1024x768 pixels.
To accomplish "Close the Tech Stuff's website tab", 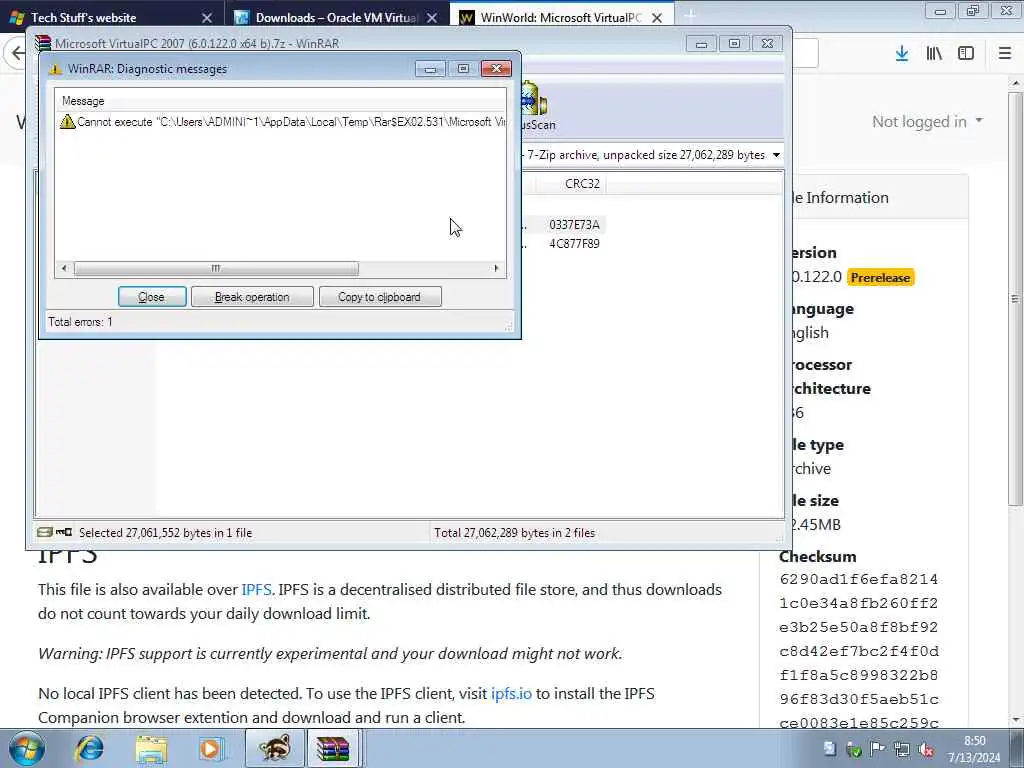I will pyautogui.click(x=207, y=18).
